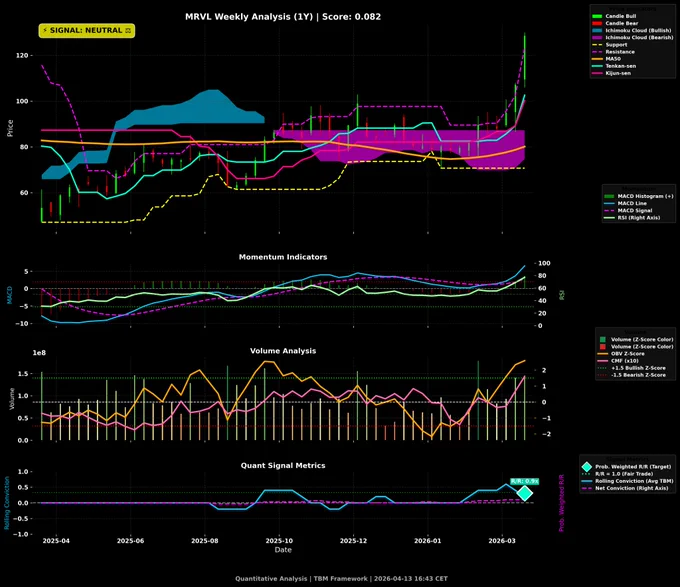Click the 2026-03 date tick label
Image resolution: width=680 pixels, height=587 pixels.
pos(502,541)
